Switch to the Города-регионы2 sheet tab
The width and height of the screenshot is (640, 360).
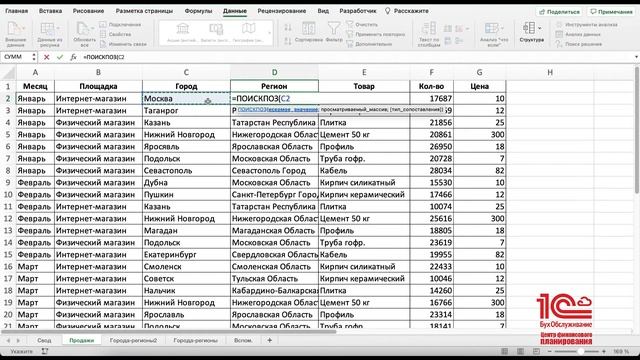133,340
